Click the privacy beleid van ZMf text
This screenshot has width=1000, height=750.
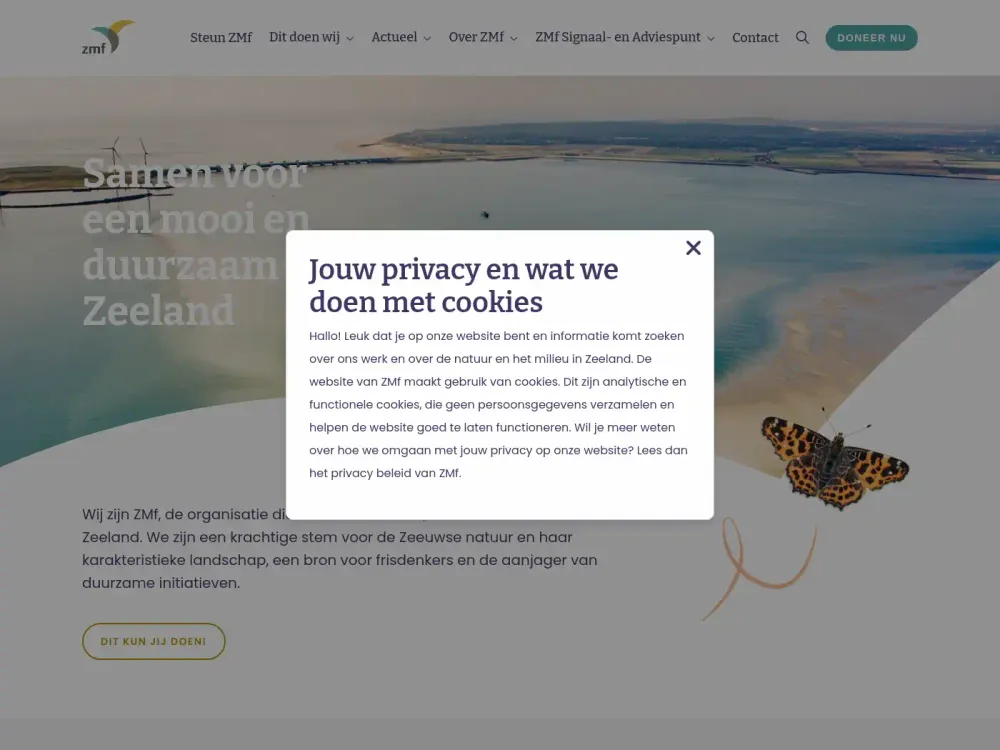coord(395,473)
